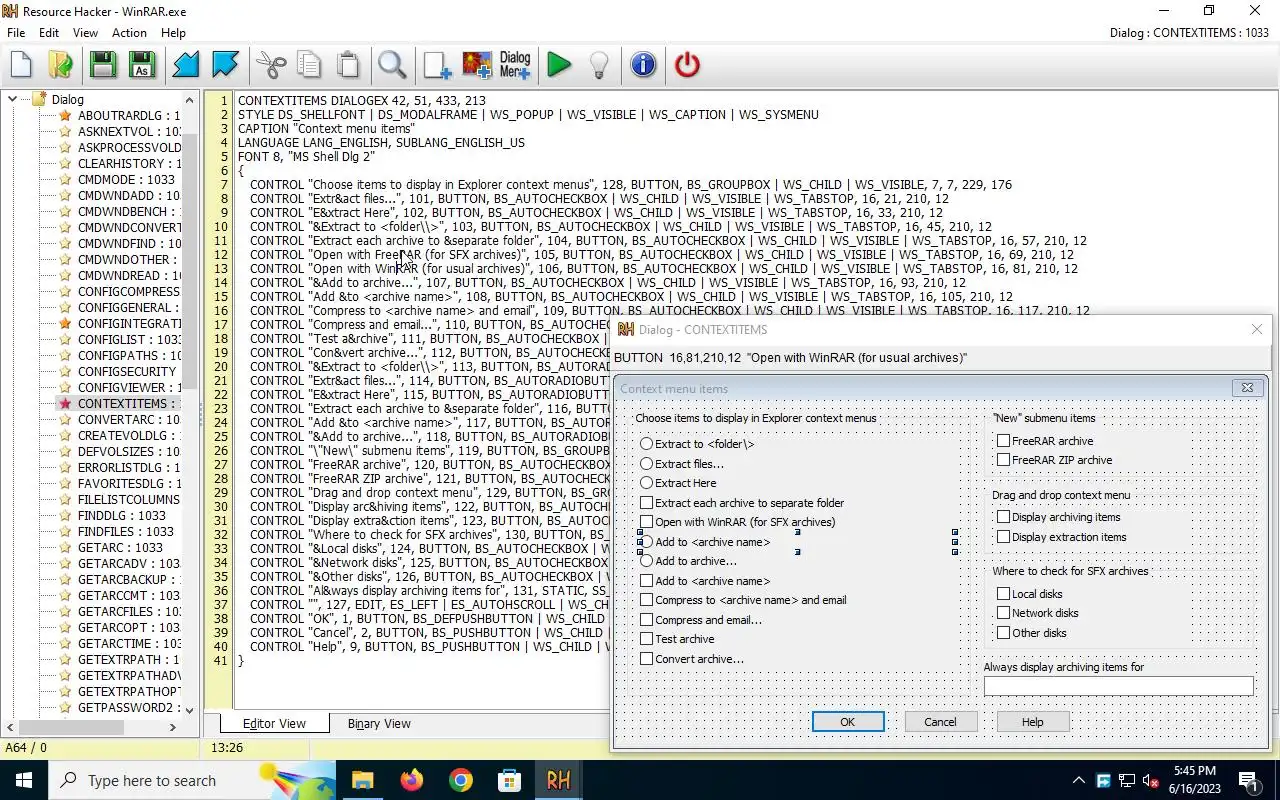Click the tree horizontal scrollbar right arrow

tap(173, 727)
